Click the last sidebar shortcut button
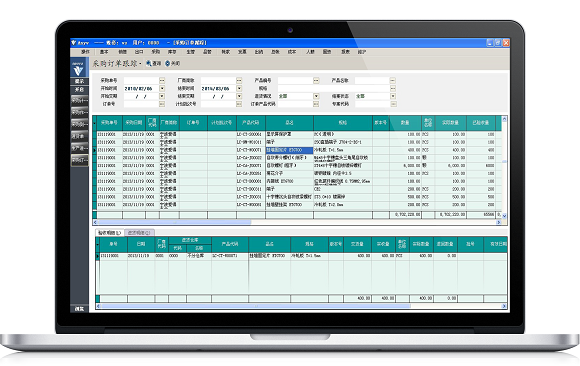The width and height of the screenshot is (580, 366). 80,160
